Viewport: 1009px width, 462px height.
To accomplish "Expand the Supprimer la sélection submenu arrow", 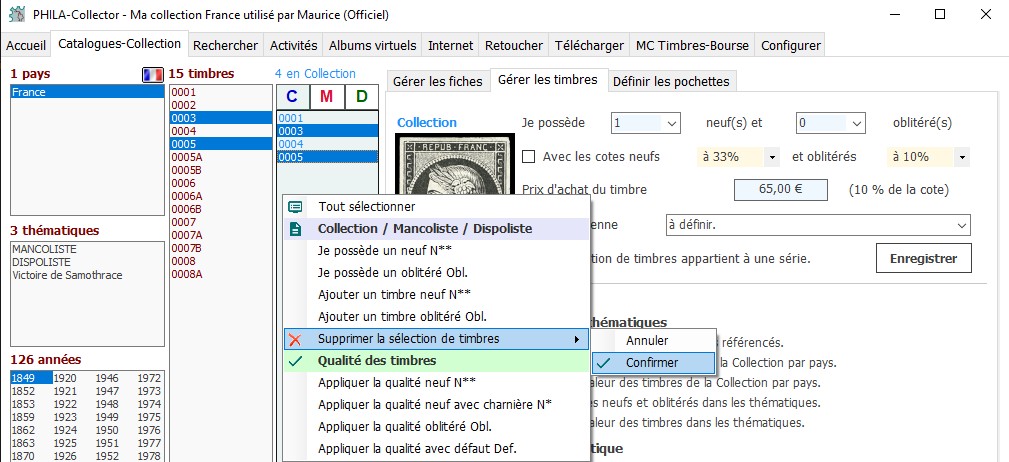I will point(577,339).
